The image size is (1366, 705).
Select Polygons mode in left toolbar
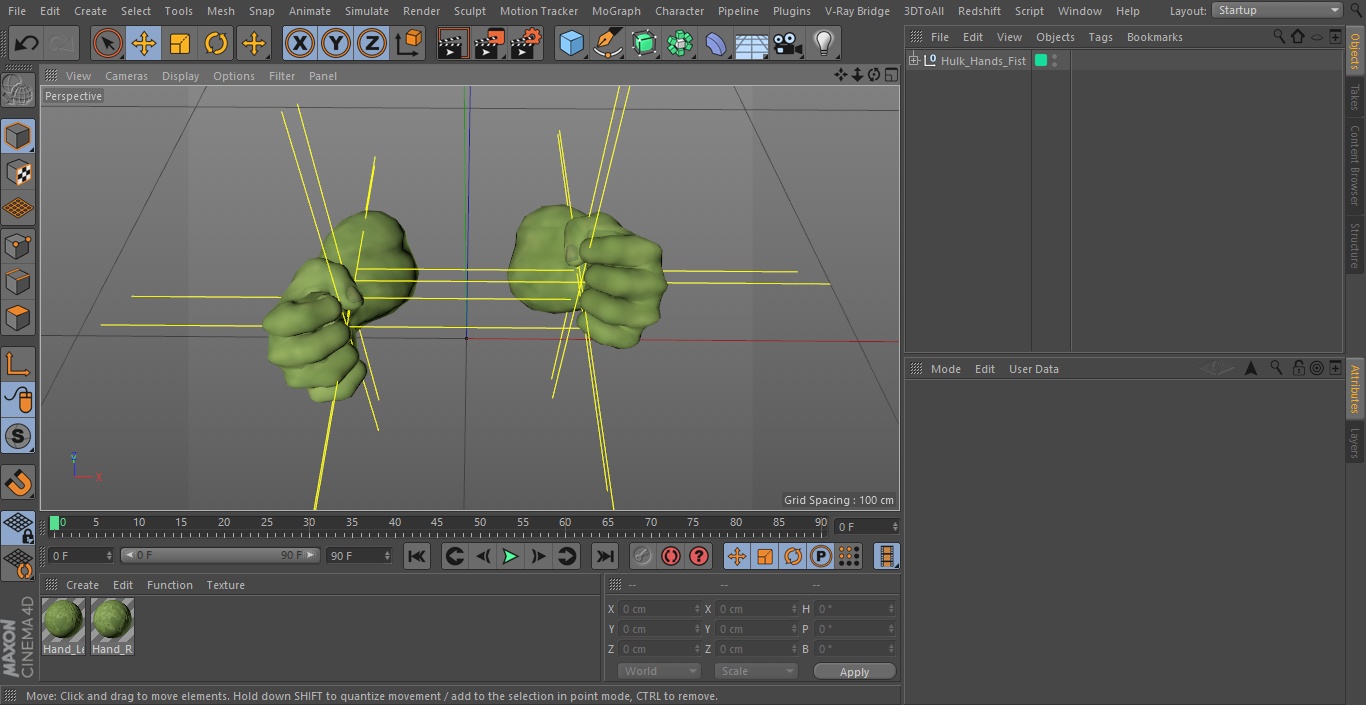click(18, 319)
